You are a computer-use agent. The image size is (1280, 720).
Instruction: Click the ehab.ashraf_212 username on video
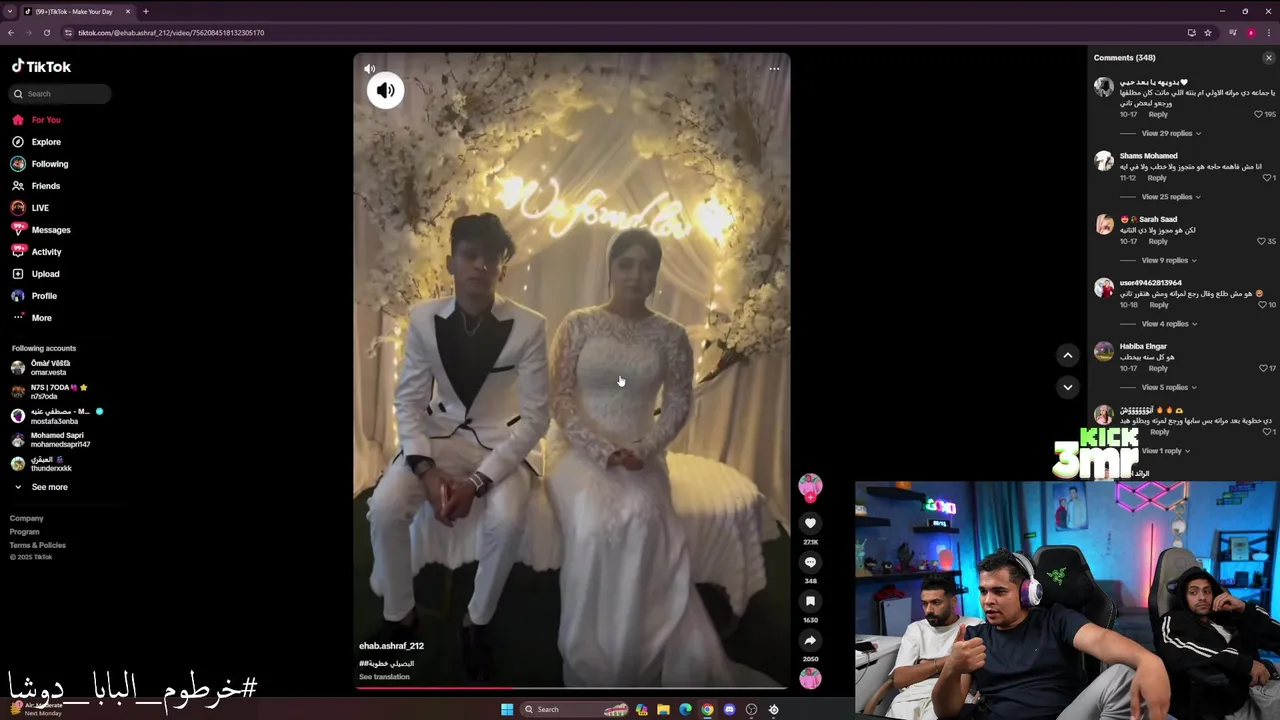(x=391, y=646)
